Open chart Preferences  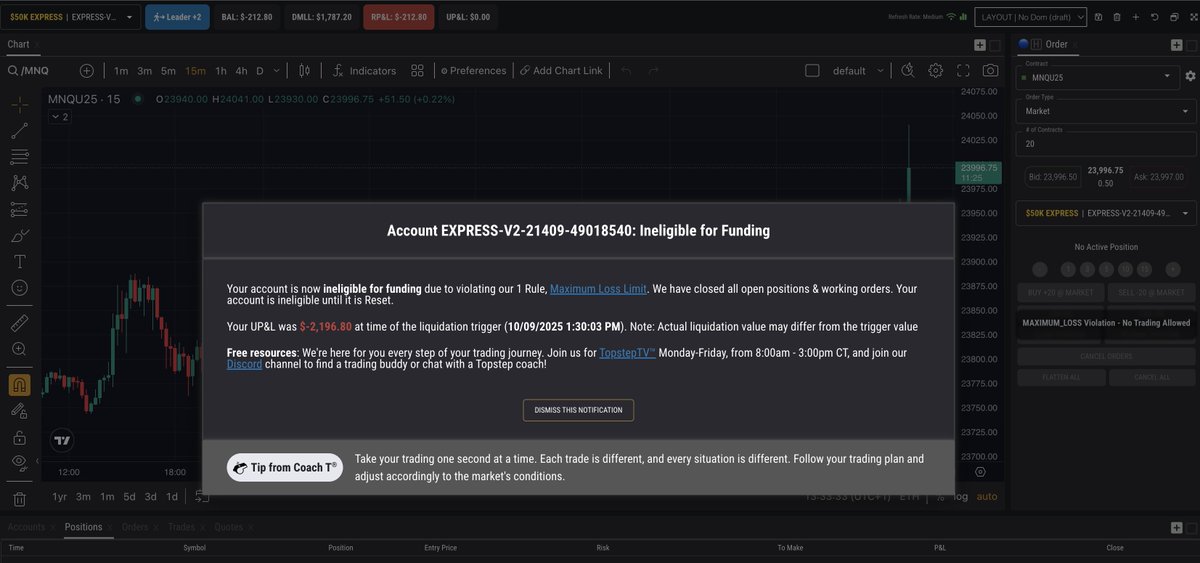click(x=472, y=71)
